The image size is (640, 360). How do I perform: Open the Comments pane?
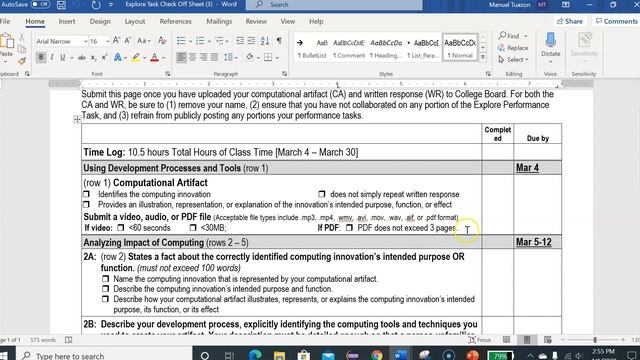(x=616, y=21)
